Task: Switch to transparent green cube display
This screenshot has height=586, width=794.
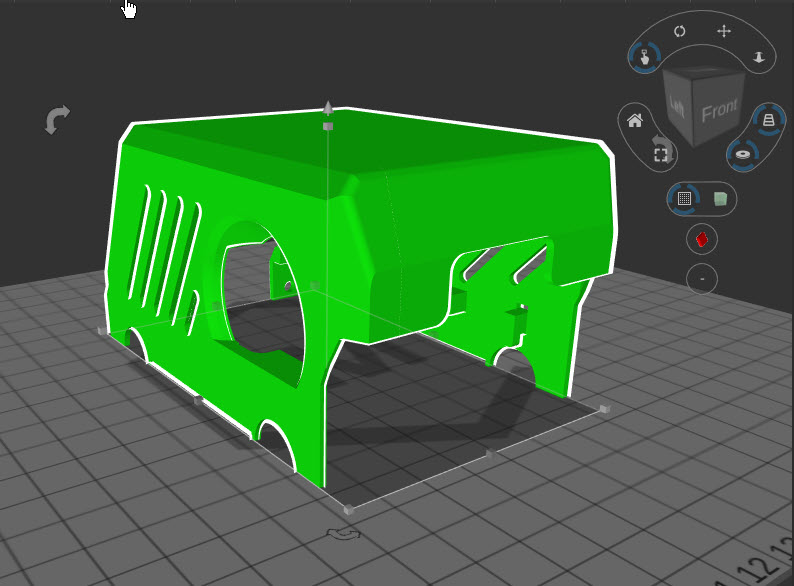Action: [x=720, y=199]
